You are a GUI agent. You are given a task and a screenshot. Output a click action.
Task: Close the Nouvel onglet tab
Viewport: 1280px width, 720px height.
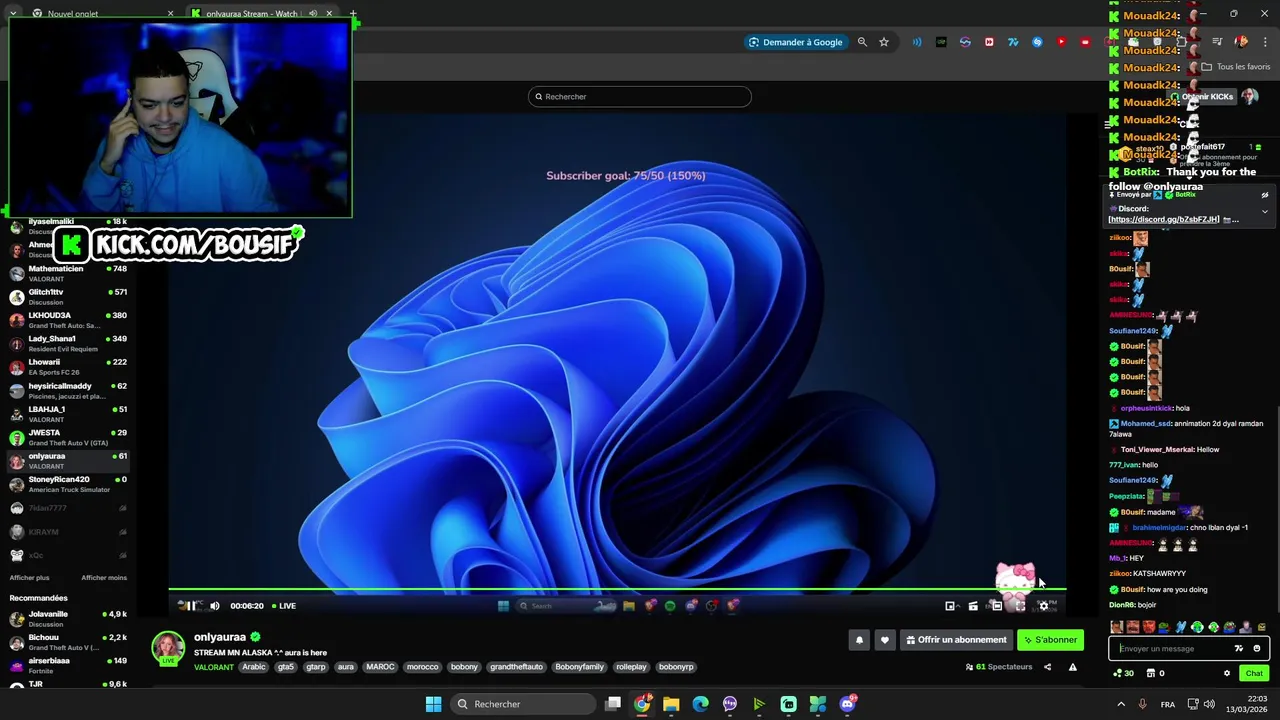(x=170, y=14)
